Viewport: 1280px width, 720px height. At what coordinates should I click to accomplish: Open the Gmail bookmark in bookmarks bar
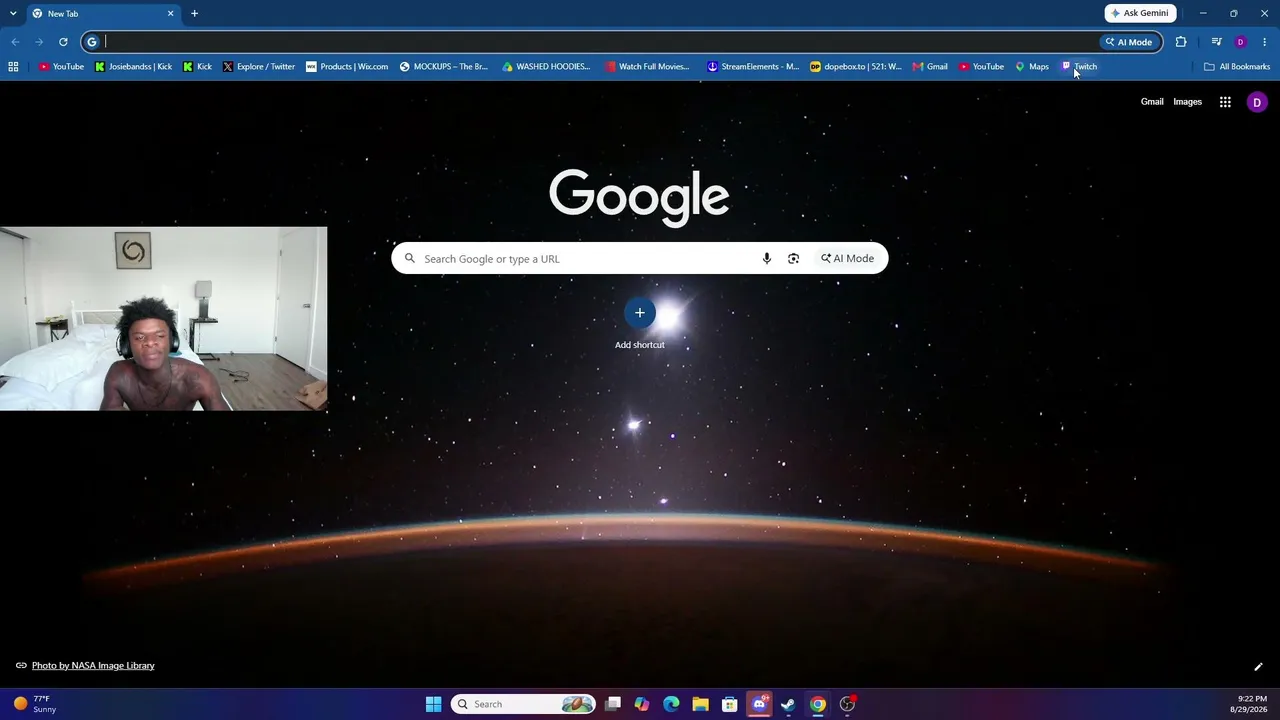pyautogui.click(x=930, y=67)
